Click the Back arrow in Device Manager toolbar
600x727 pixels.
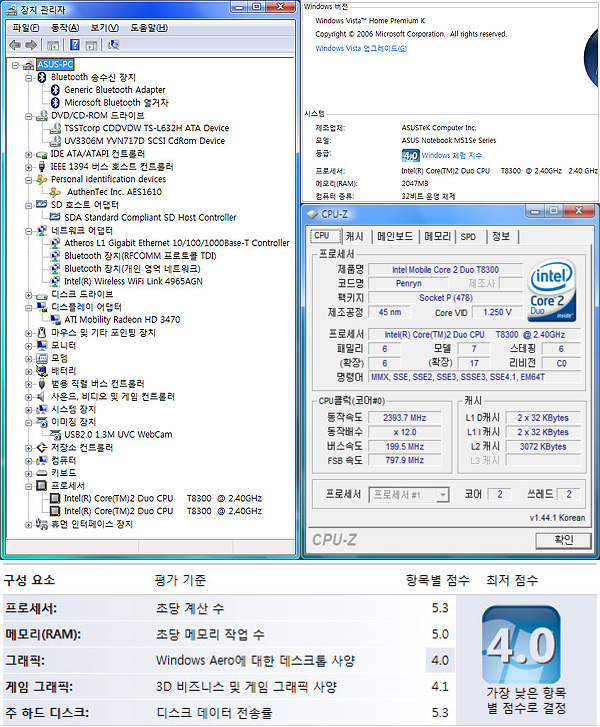[x=15, y=45]
